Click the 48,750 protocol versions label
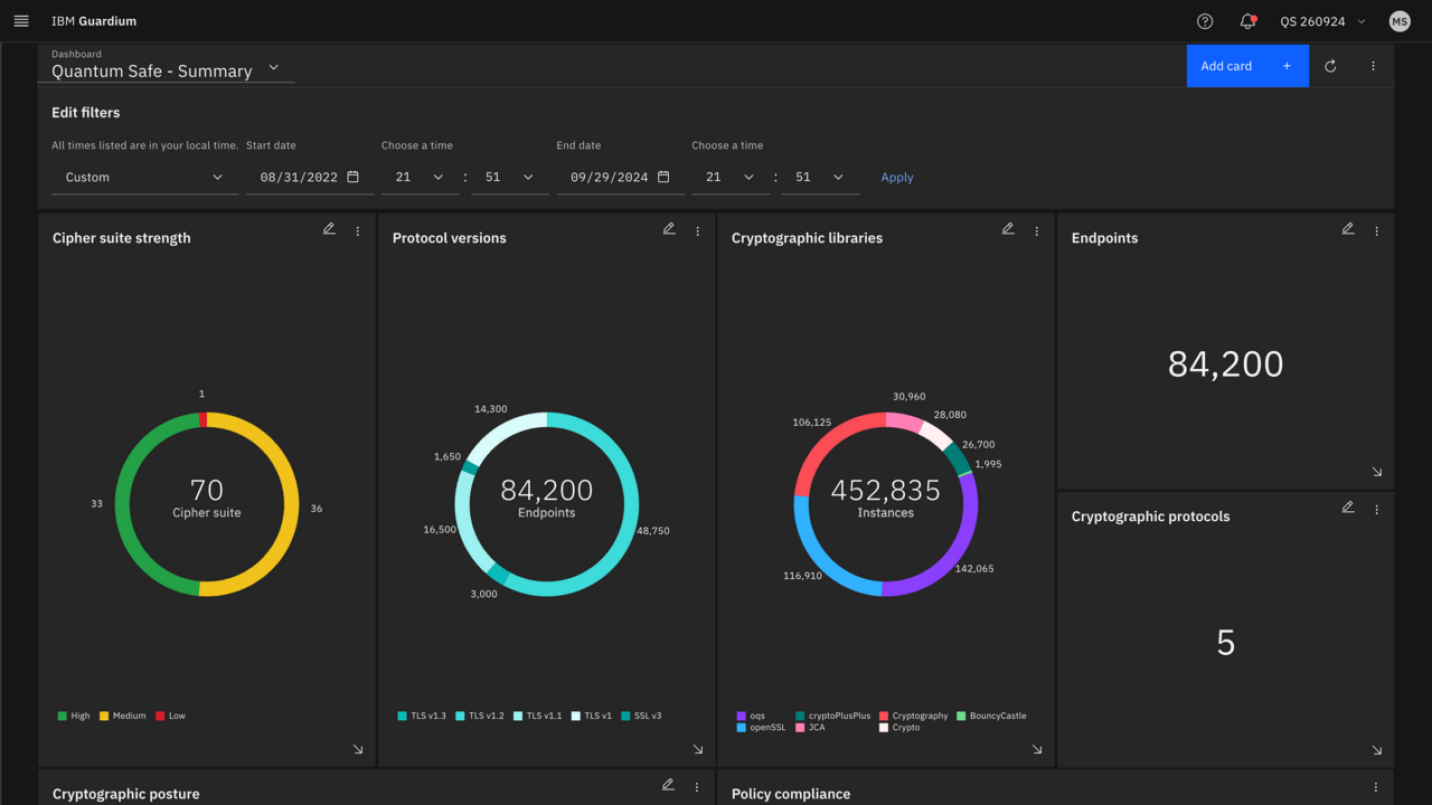The width and height of the screenshot is (1432, 805). 653,531
